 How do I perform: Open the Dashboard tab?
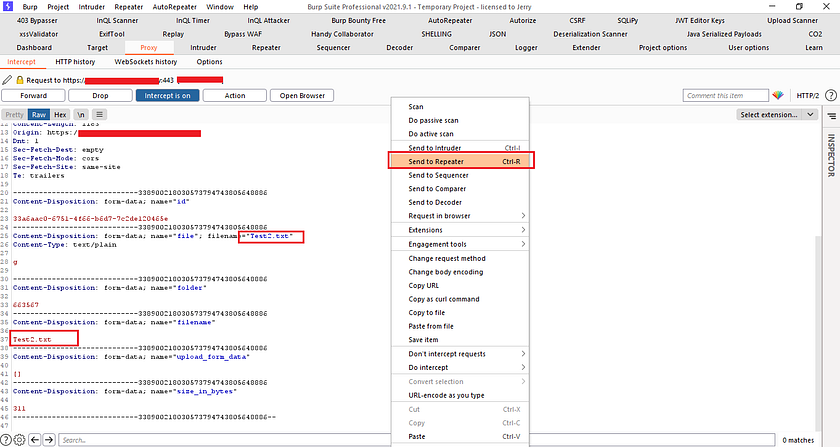(34, 48)
